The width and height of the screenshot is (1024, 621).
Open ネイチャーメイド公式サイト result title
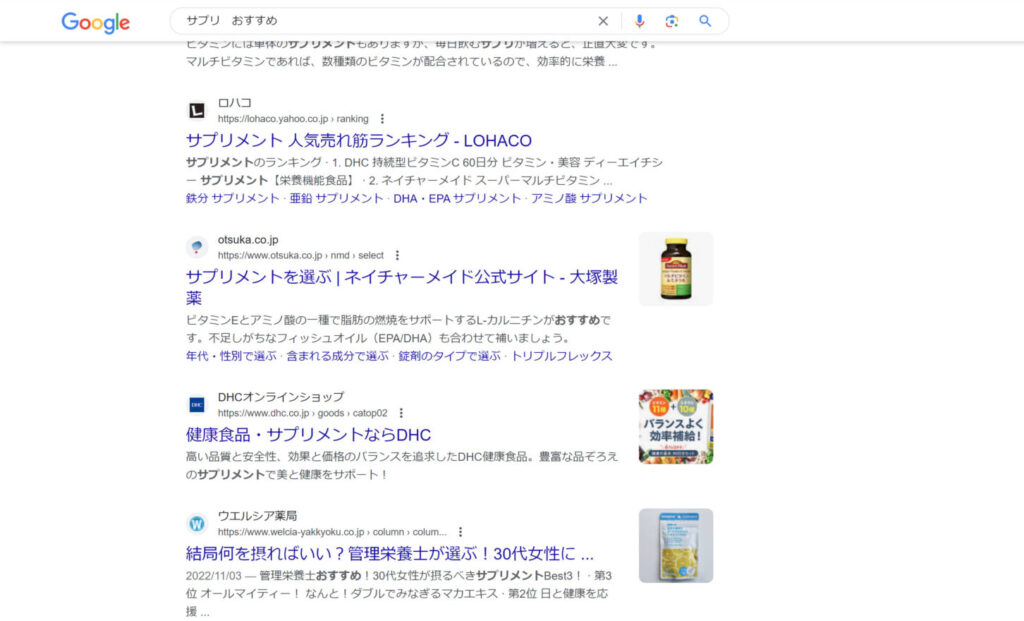point(402,287)
